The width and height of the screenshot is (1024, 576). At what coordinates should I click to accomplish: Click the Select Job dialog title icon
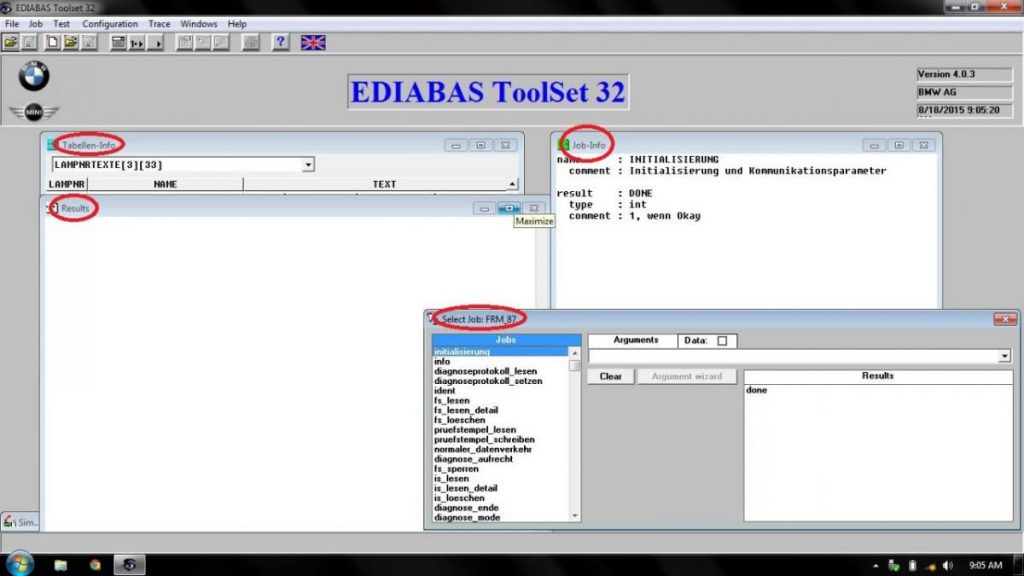(x=432, y=319)
